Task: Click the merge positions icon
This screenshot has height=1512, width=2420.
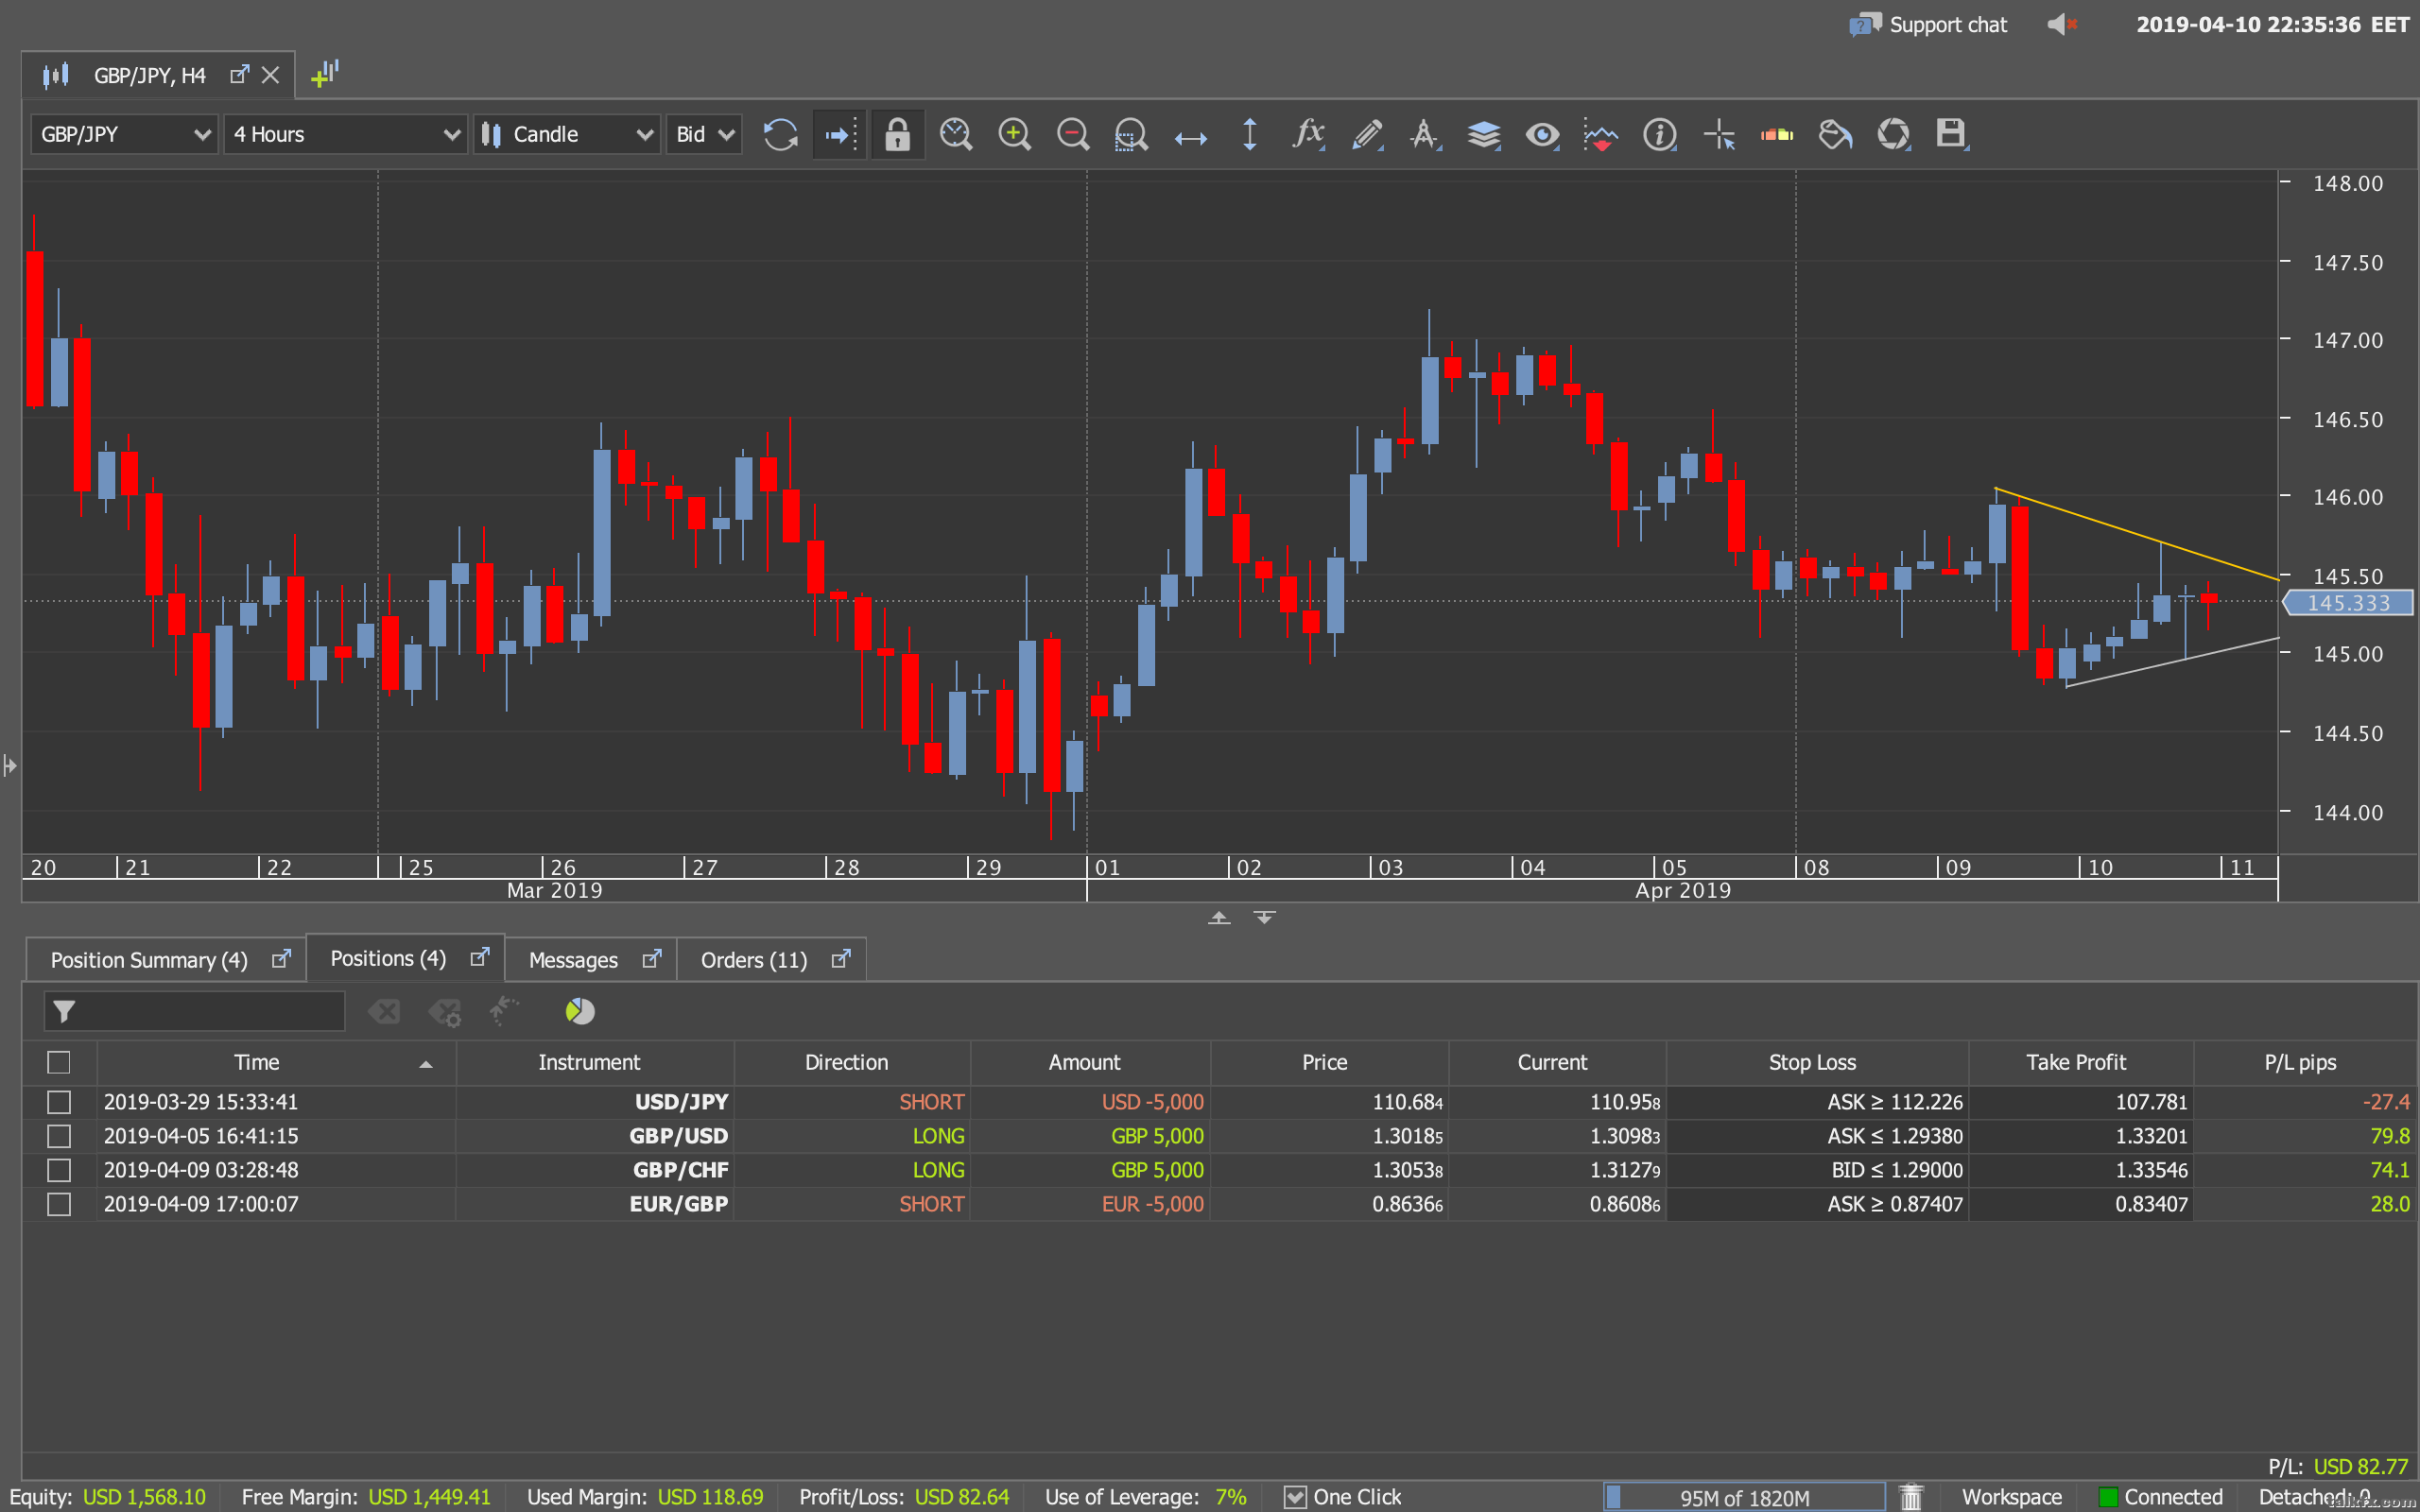Action: (504, 1011)
